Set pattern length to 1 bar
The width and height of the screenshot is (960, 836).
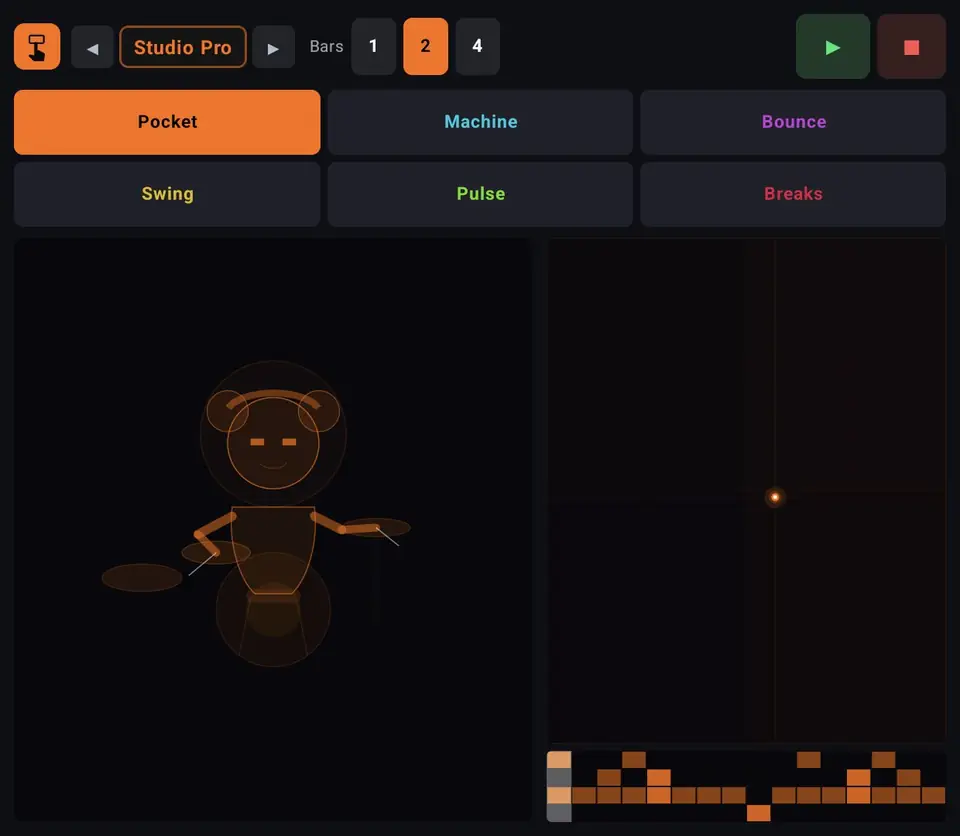[x=373, y=47]
